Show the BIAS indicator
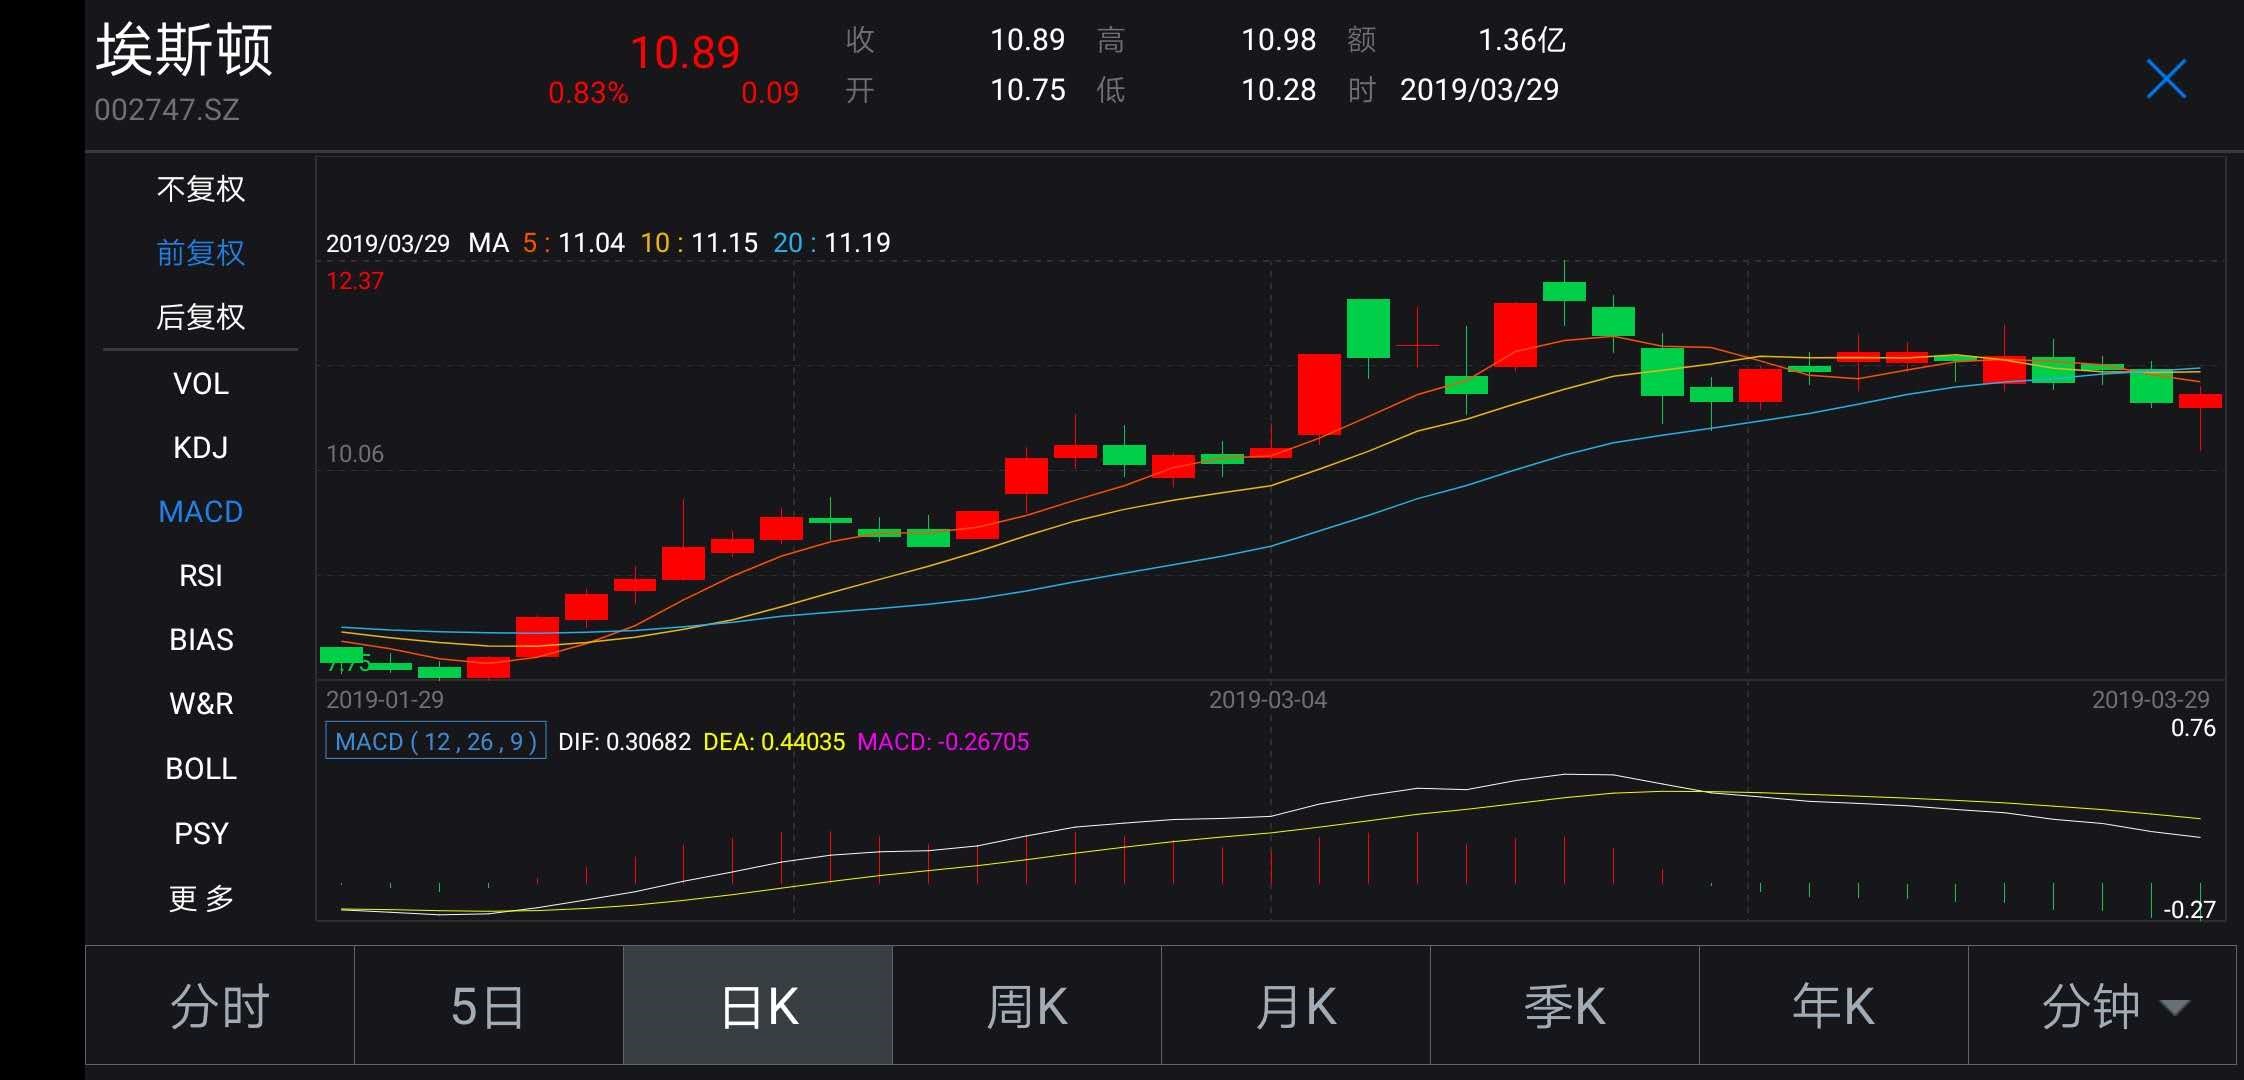 (201, 640)
